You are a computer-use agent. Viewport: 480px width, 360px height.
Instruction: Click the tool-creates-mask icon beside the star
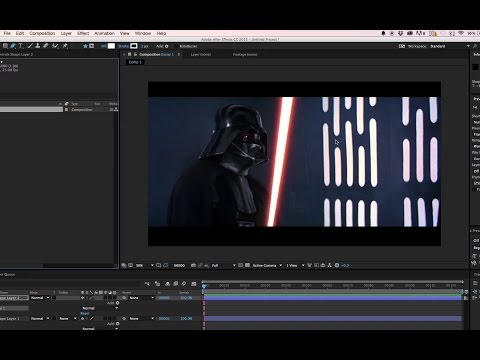[92, 46]
